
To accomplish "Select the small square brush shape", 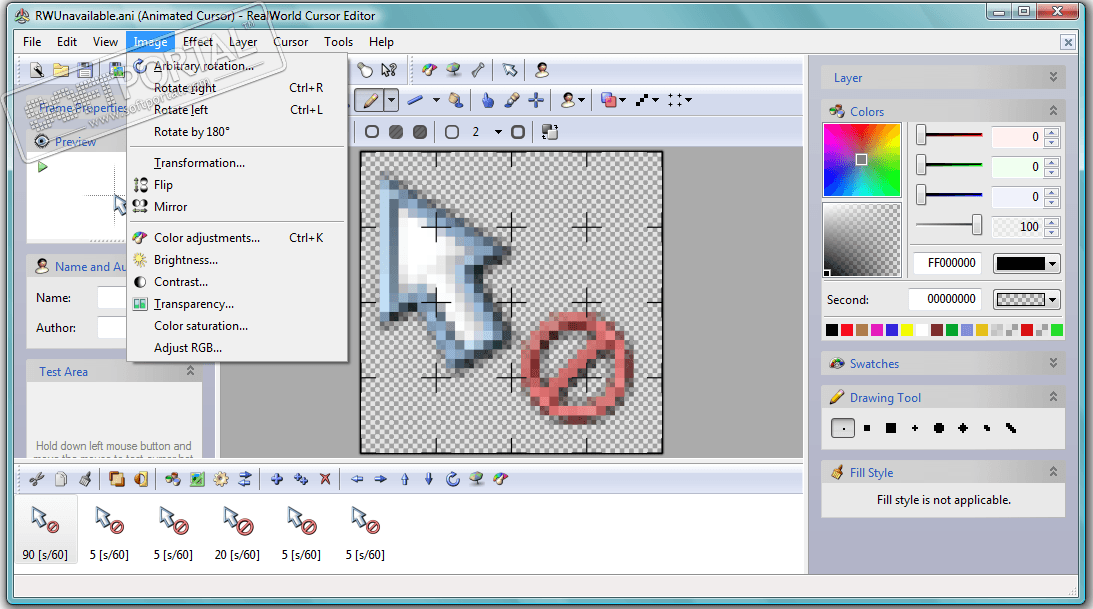I will tap(867, 428).
